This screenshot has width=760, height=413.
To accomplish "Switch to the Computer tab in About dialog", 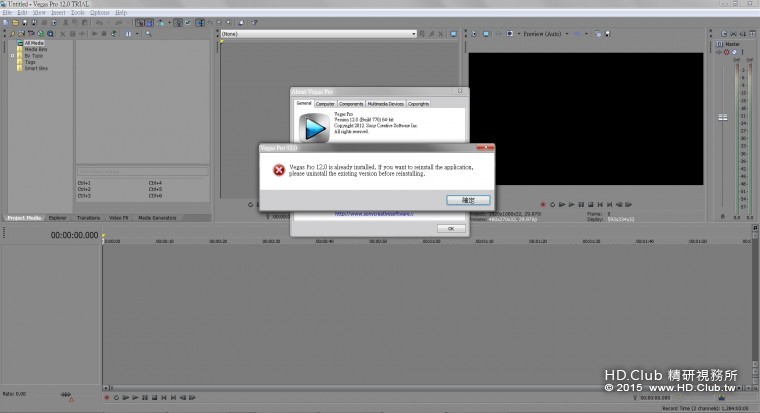I will (326, 104).
